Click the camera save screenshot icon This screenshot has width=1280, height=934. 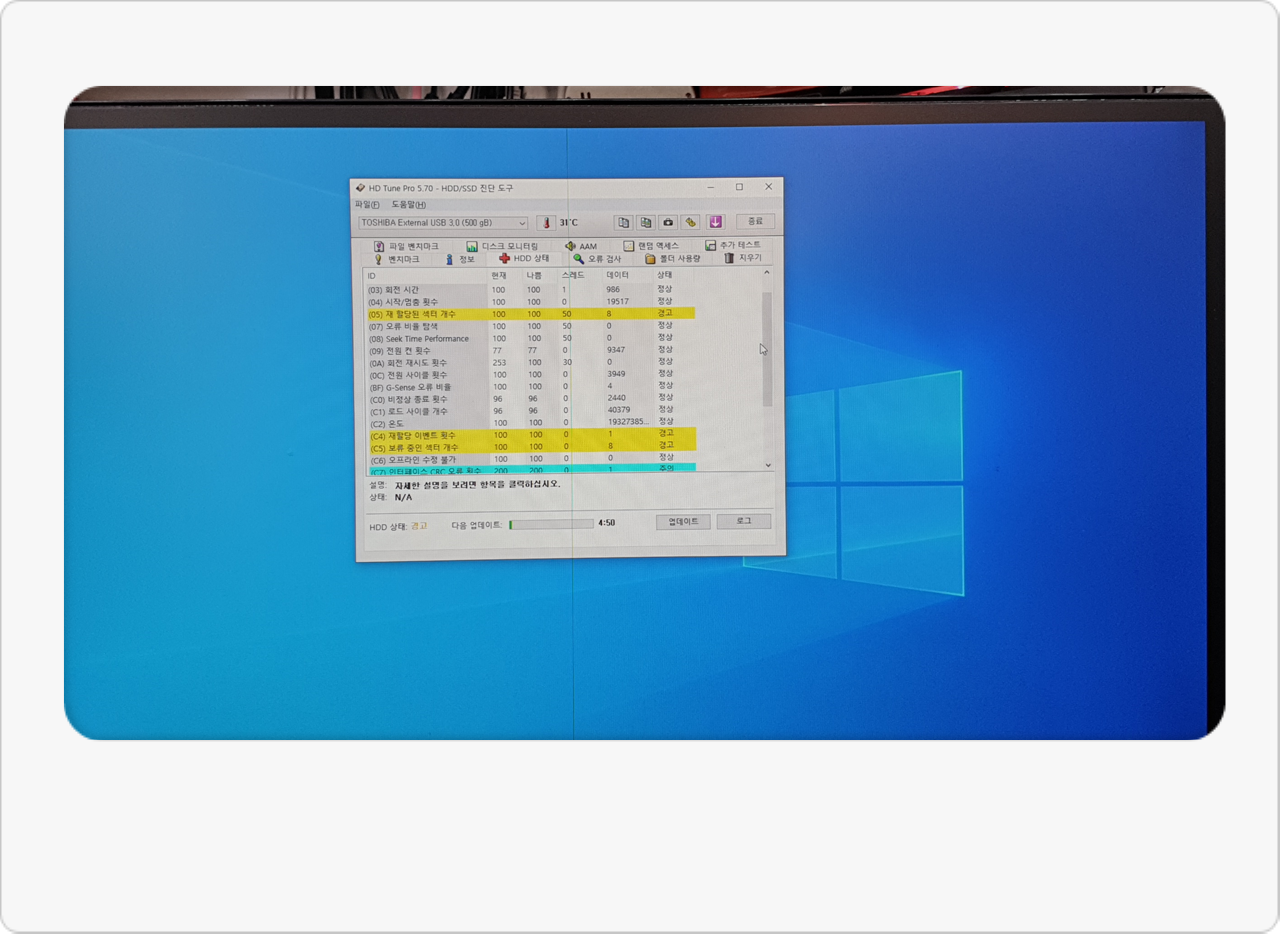(669, 222)
